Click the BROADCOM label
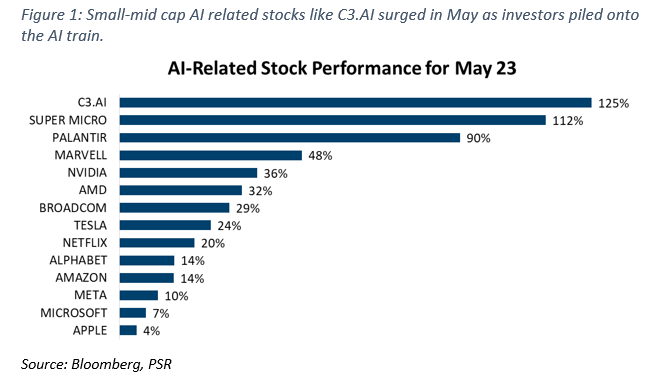Screen dimensions: 656x384 click(73, 208)
